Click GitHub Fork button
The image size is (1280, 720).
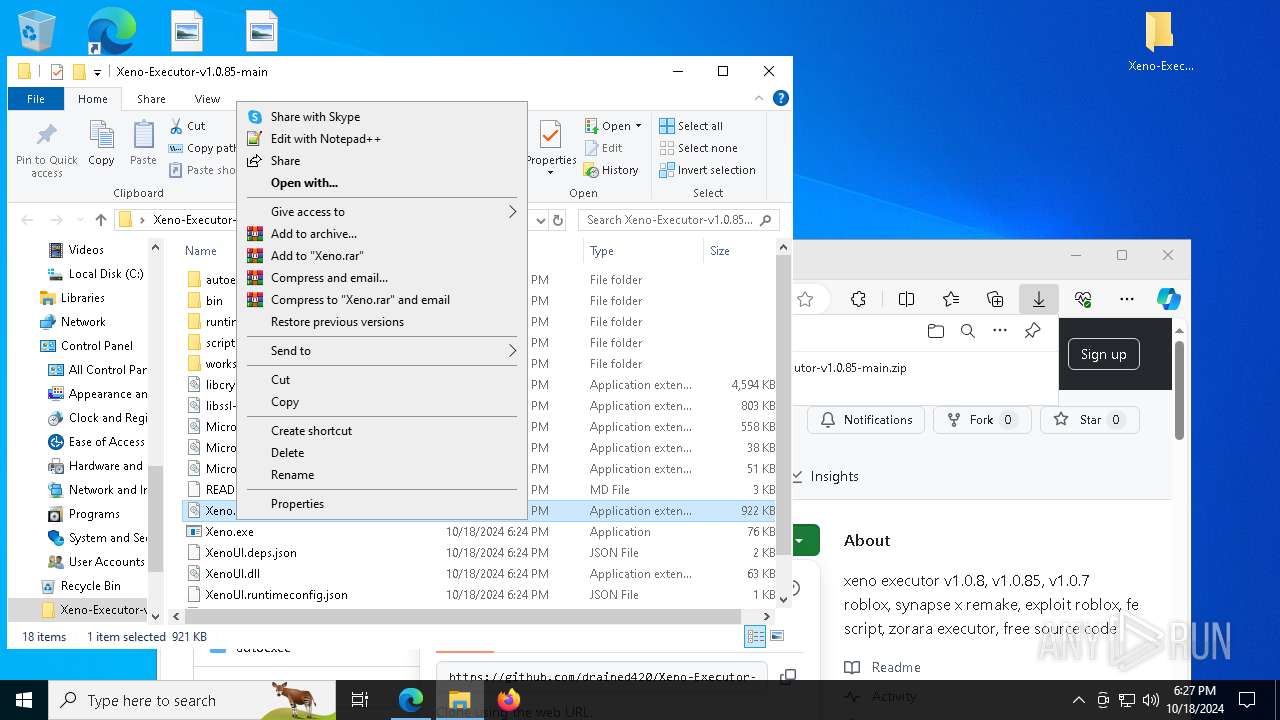(983, 420)
